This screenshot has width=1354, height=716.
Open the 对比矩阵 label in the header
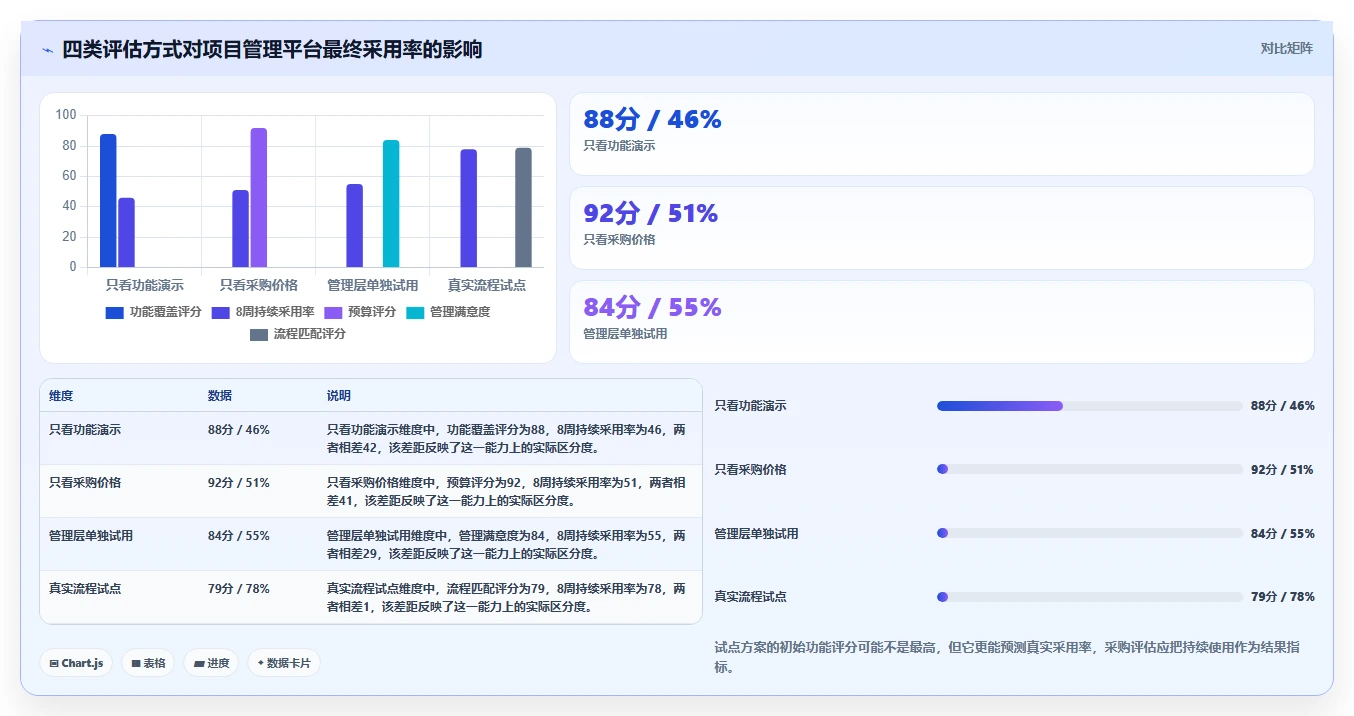pos(1286,48)
